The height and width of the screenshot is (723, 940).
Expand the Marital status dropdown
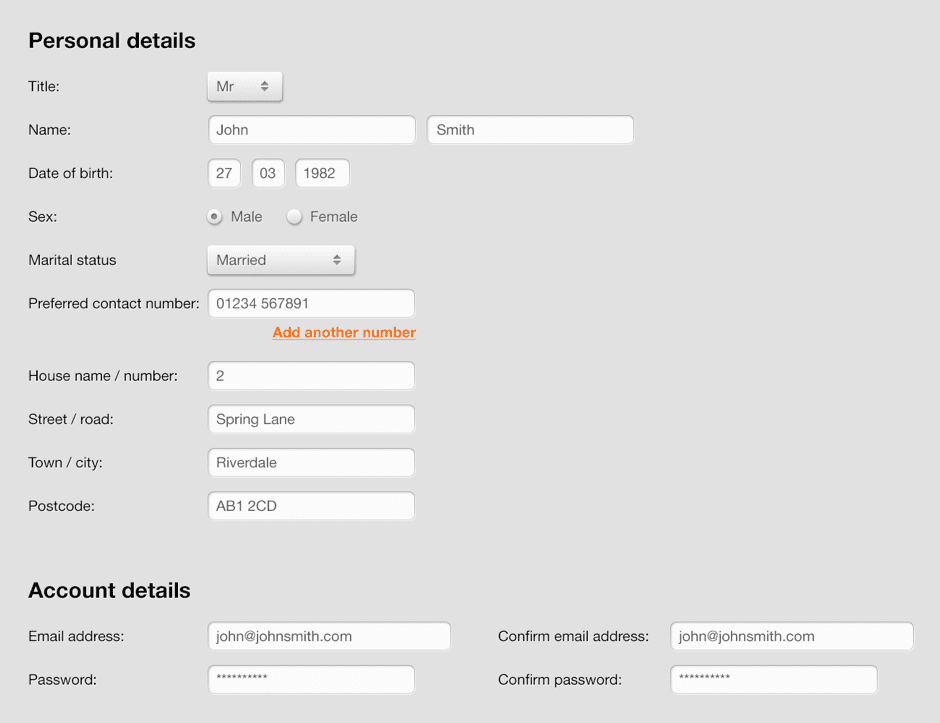(280, 260)
